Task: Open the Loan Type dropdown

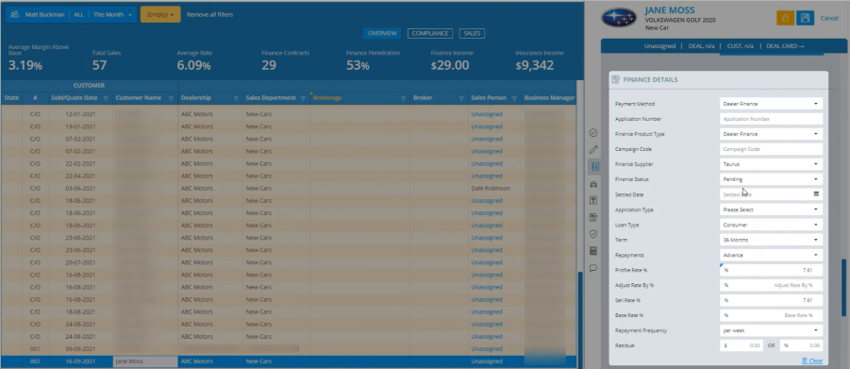Action: (771, 224)
